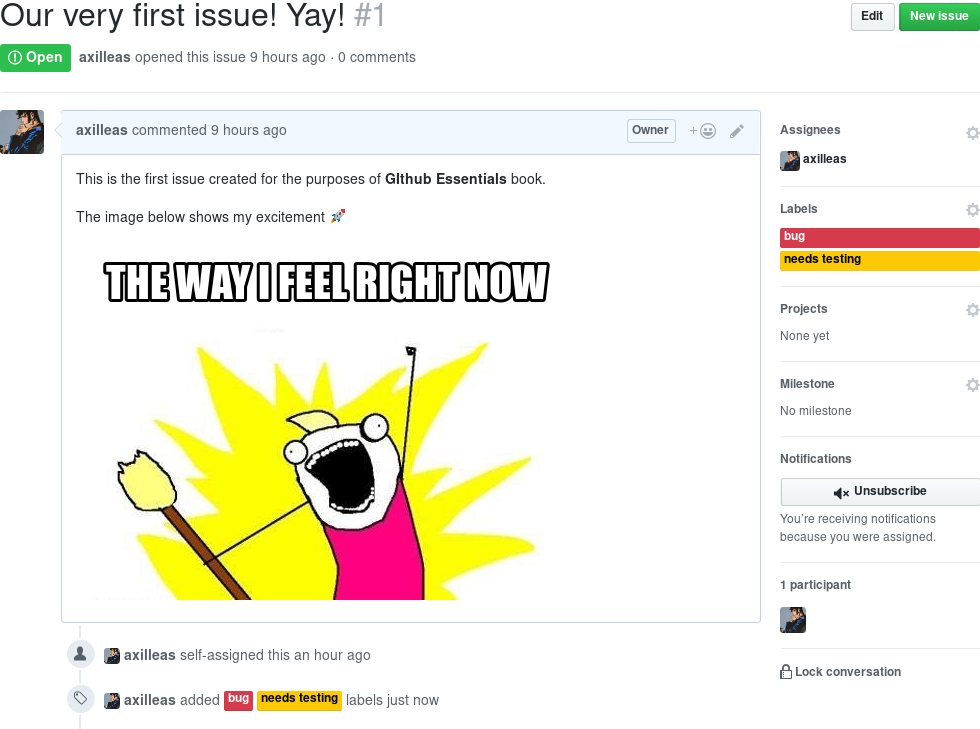Click the tag icon in the timeline
The height and width of the screenshot is (729, 980).
81,698
